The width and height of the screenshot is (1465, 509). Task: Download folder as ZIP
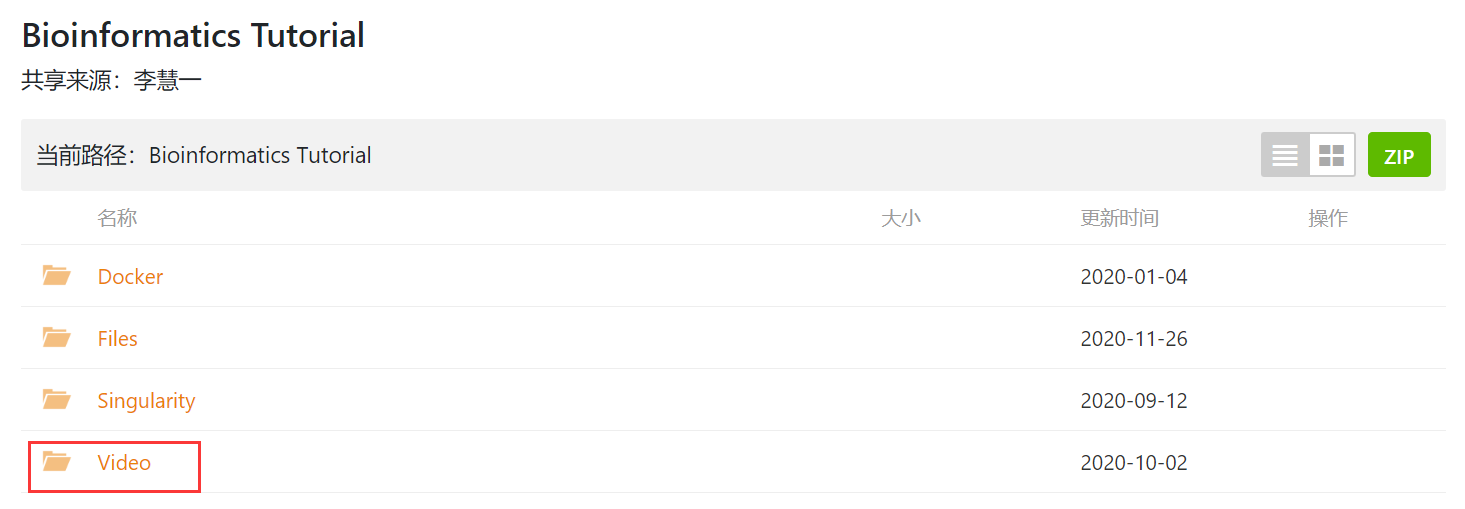(1399, 156)
